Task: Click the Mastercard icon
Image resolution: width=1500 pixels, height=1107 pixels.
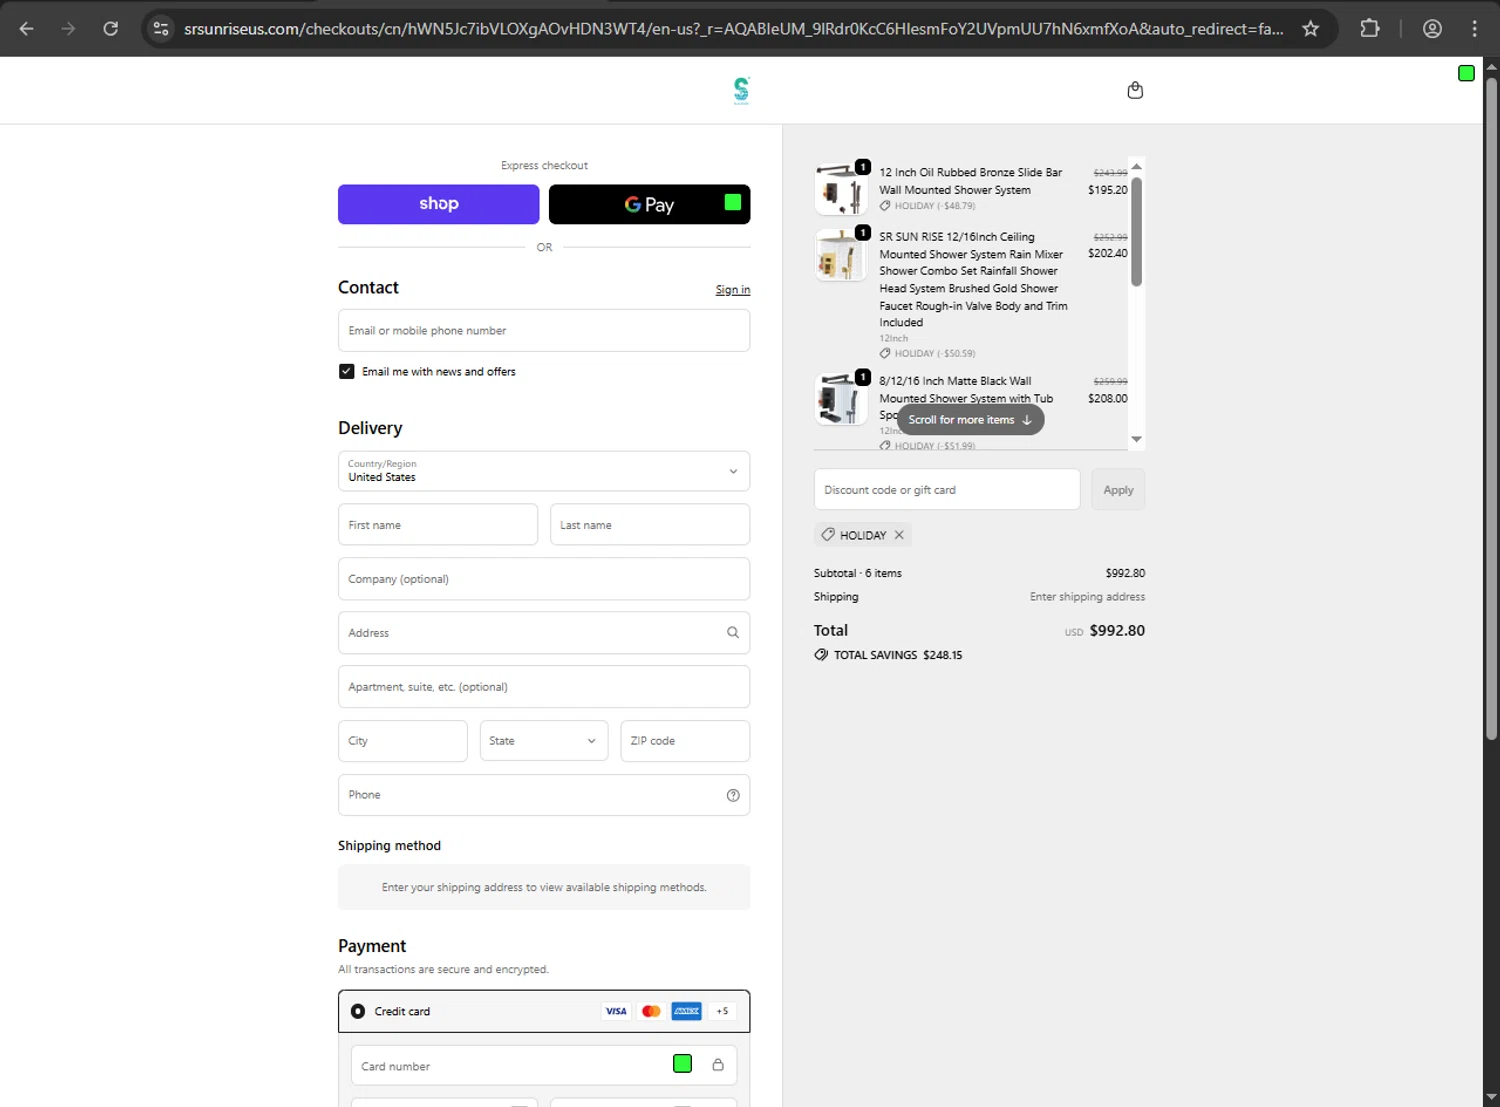Action: 651,1011
